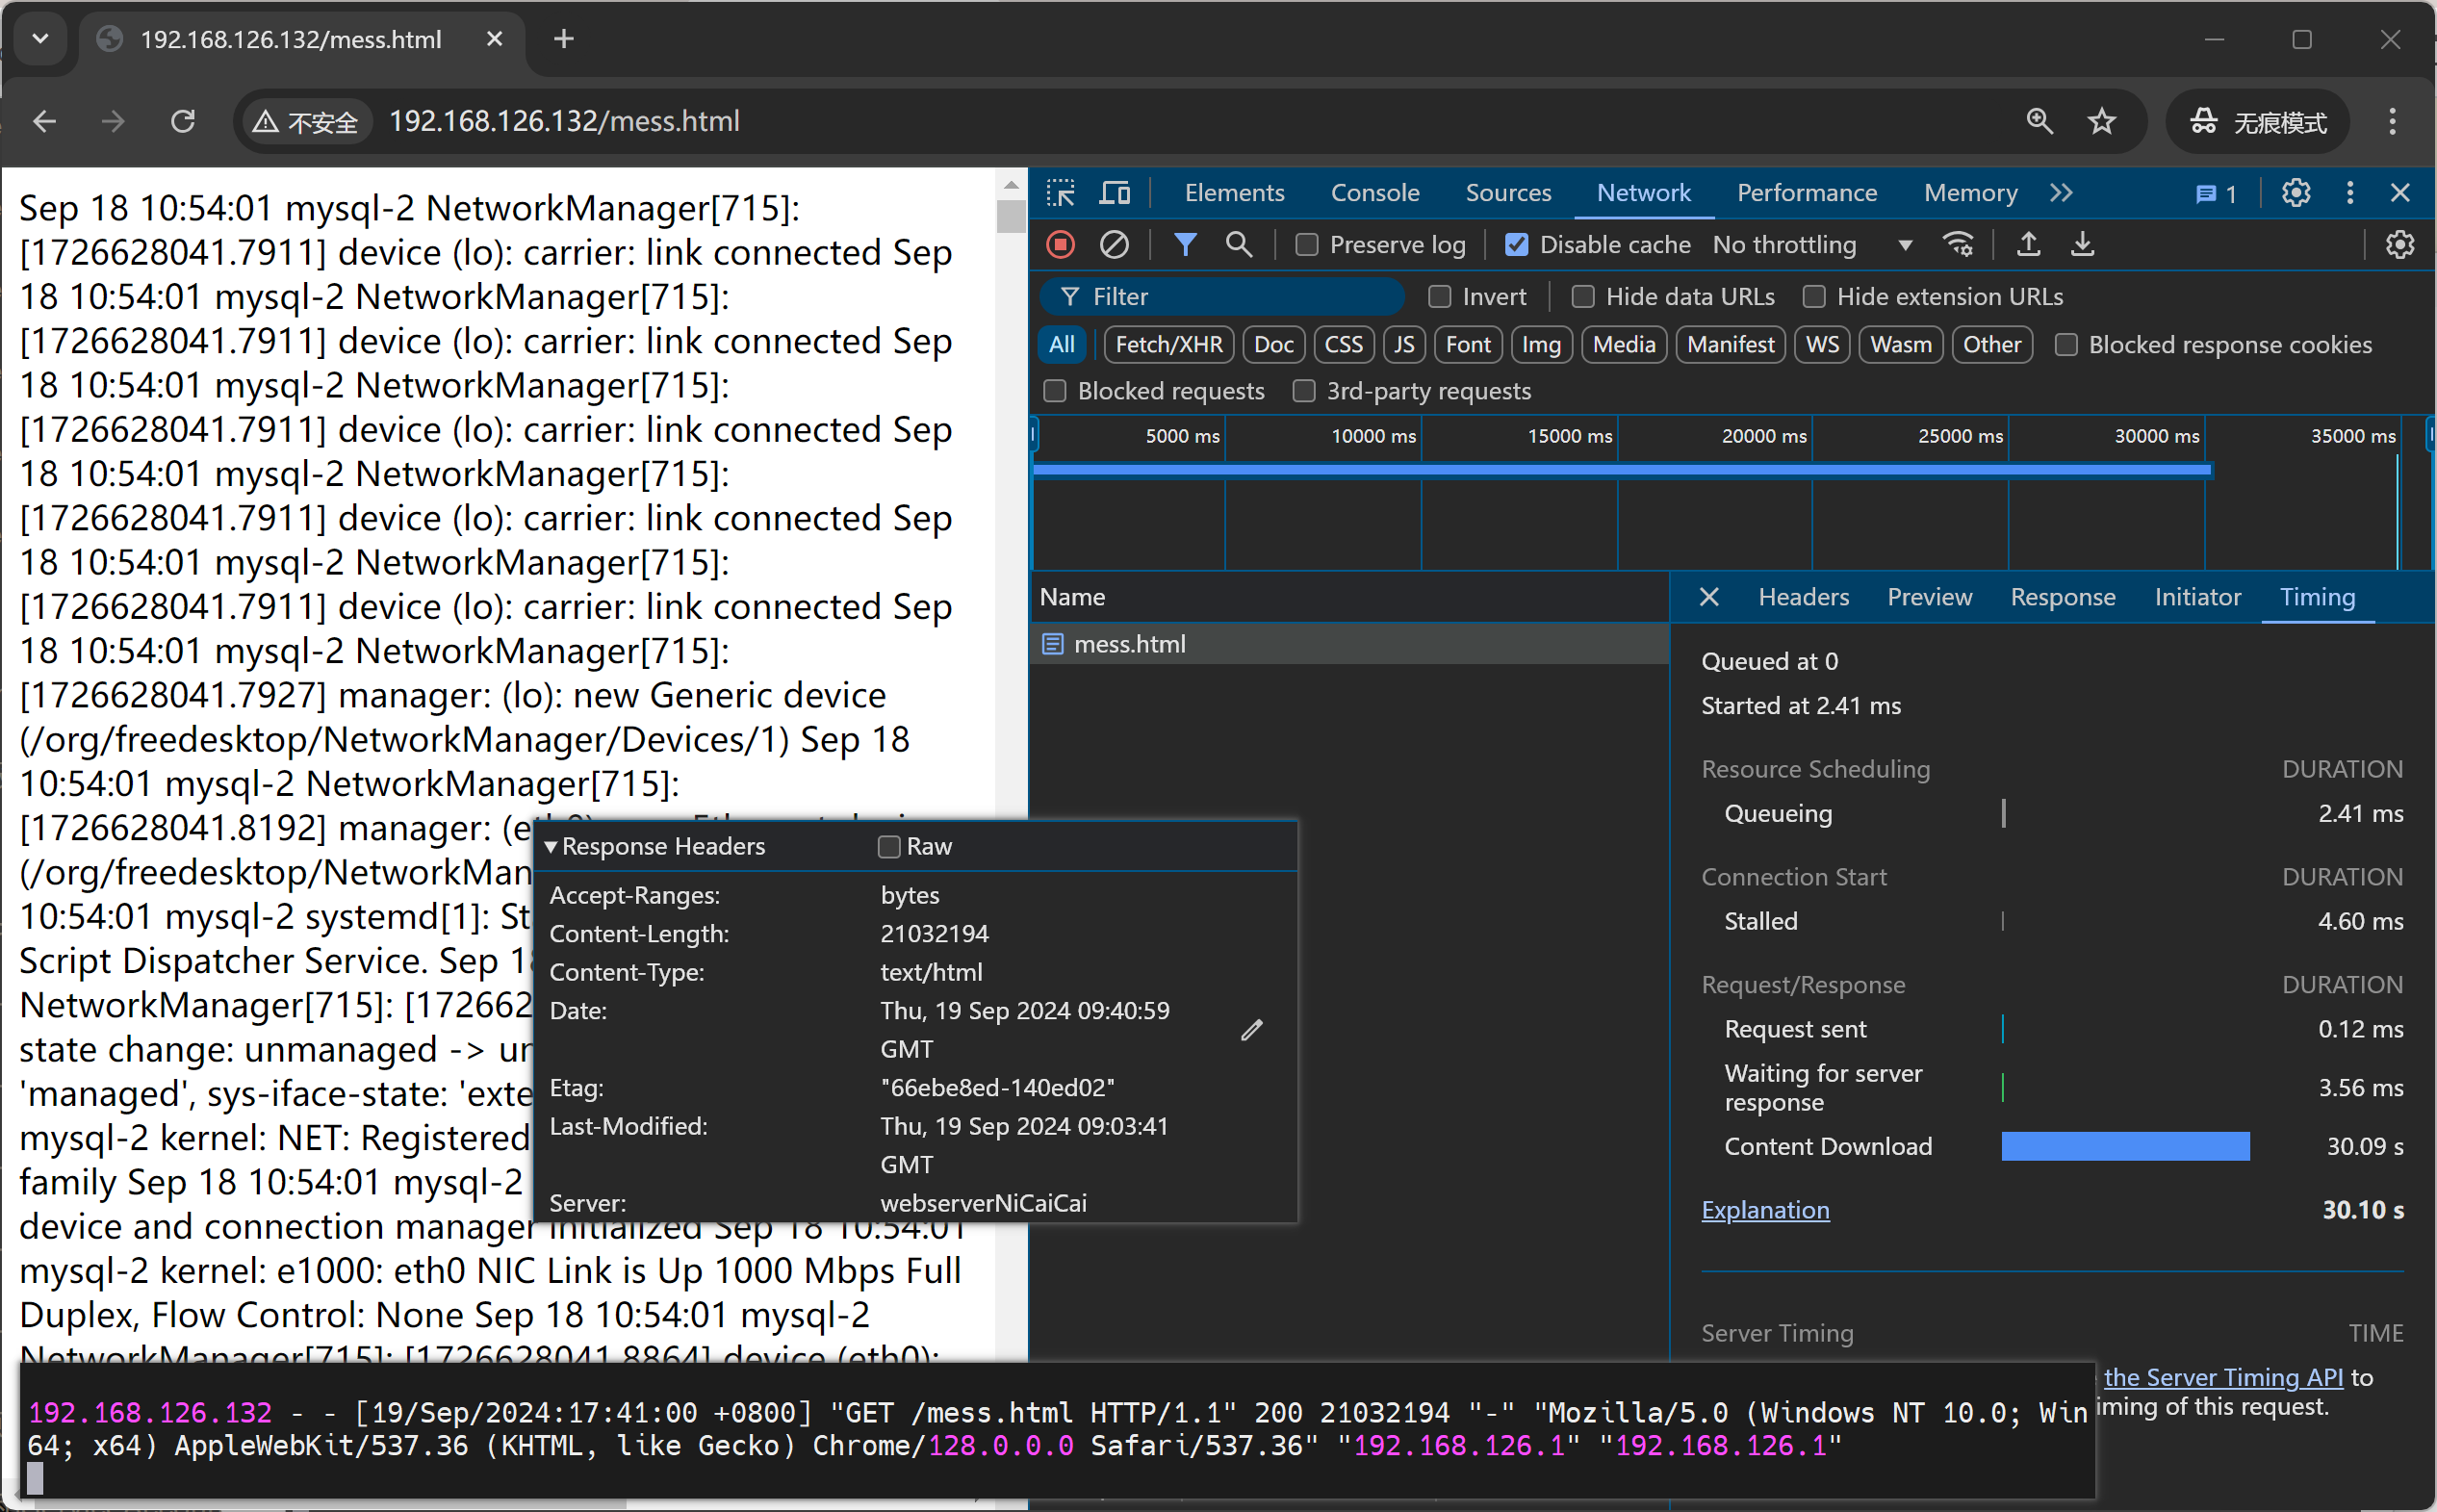Click the Explanation link for timing
2437x1512 pixels.
1766,1209
